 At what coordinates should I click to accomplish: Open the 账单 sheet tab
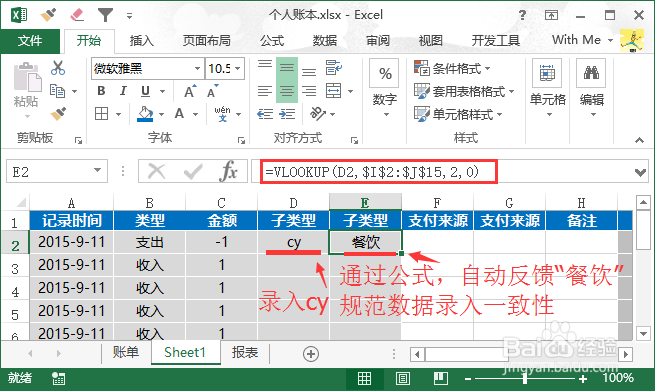(126, 353)
